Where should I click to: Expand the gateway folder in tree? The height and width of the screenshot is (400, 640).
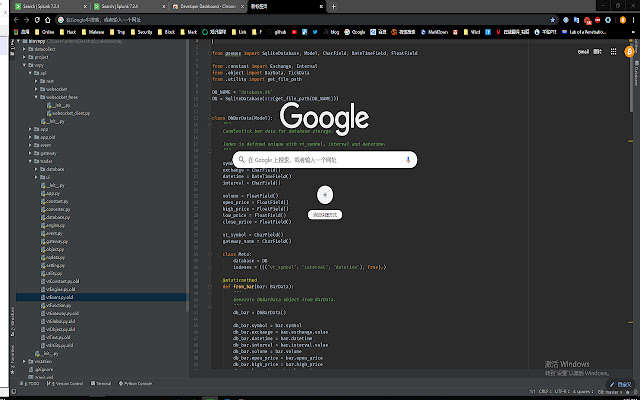pos(30,153)
